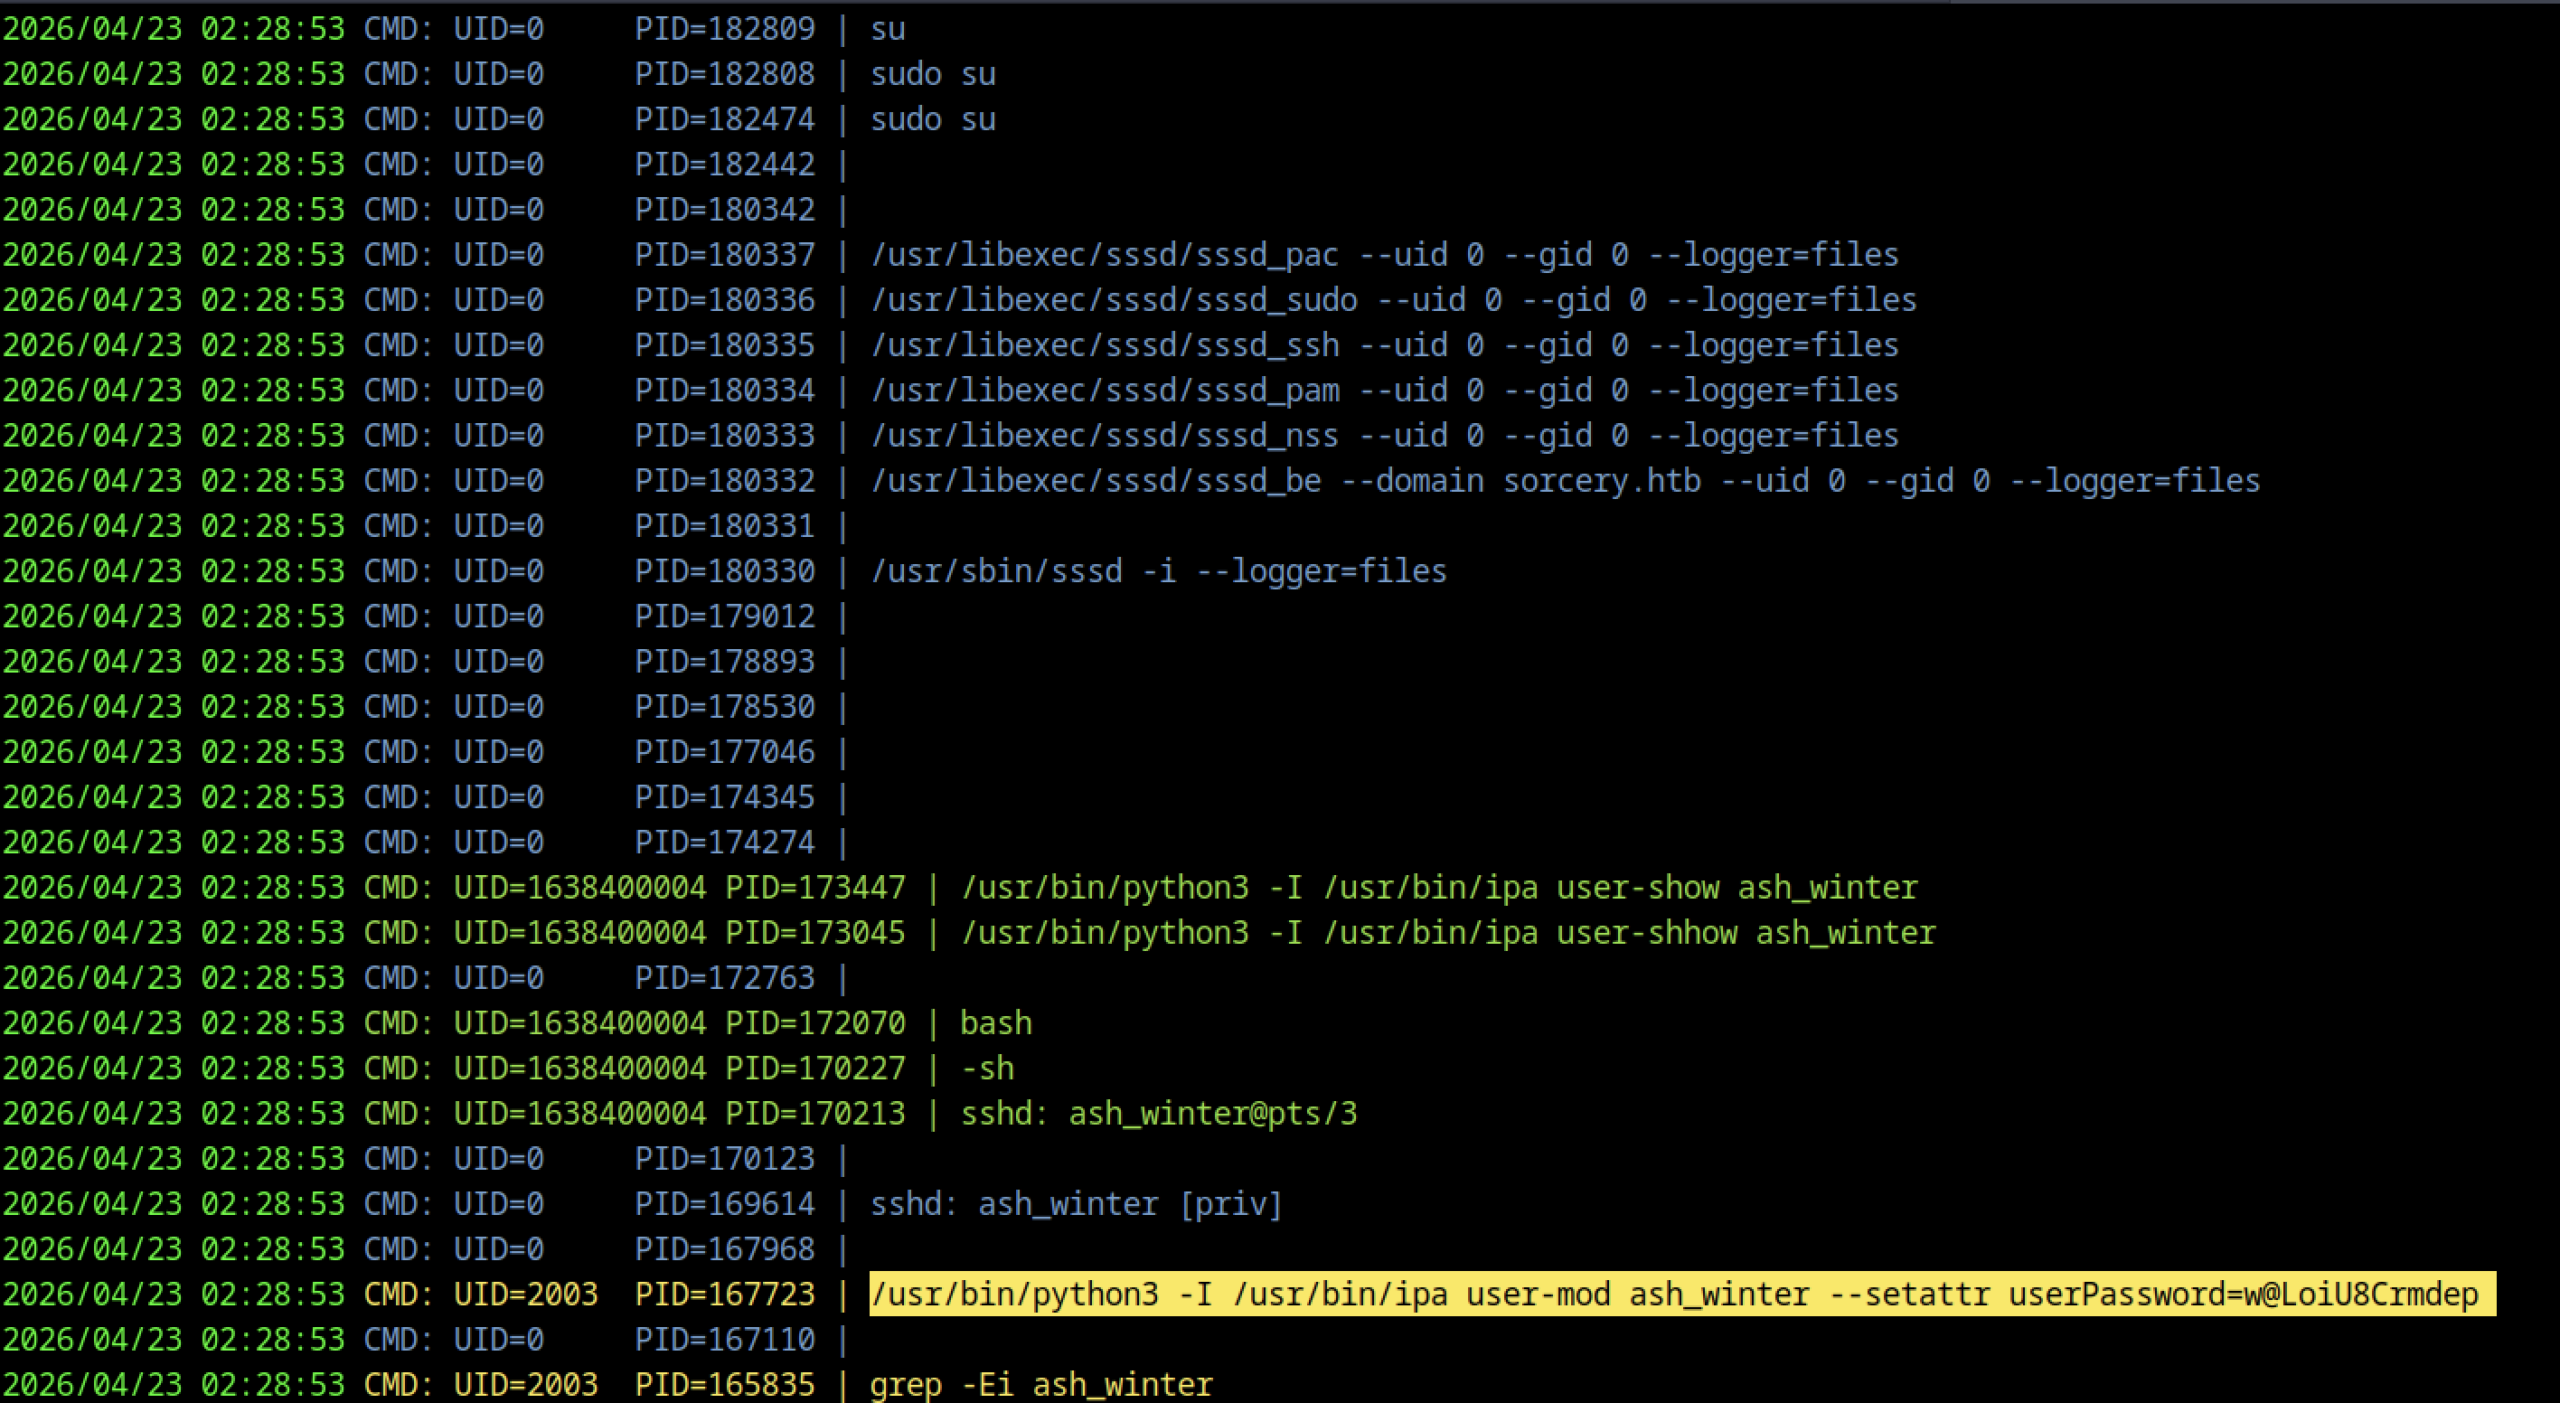Screen dimensions: 2560x1403
Task: Click the '/usr/sbin/sssd -i' command
Action: click(1158, 571)
